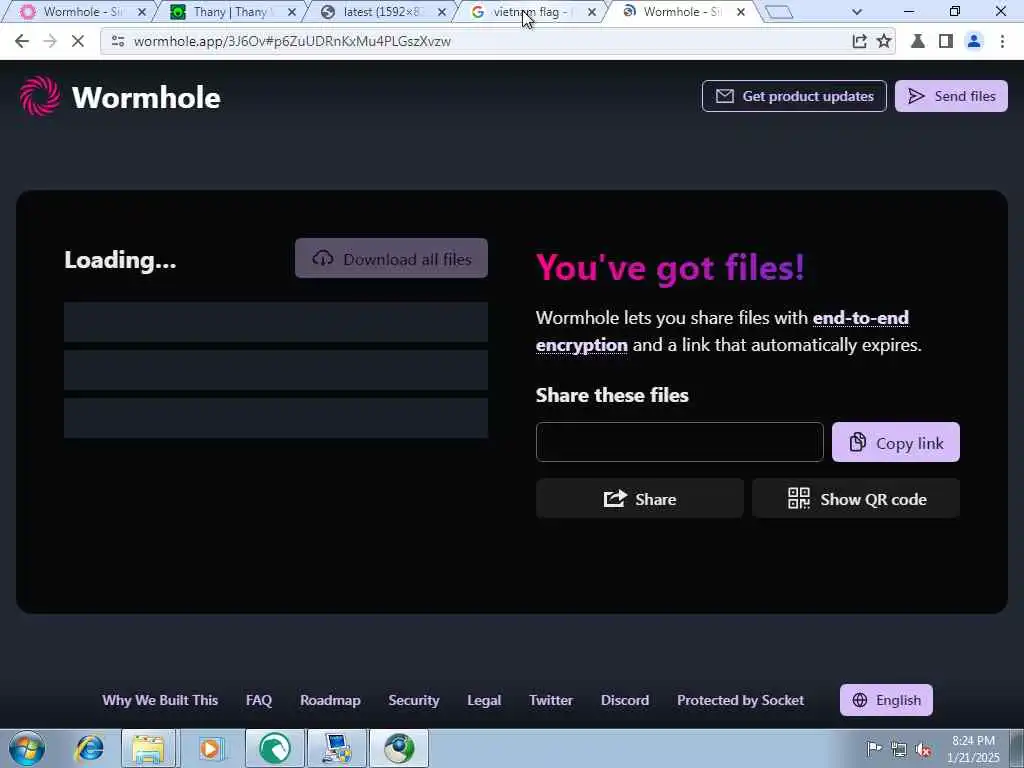Show QR code for this link
The image size is (1024, 768).
coord(856,499)
